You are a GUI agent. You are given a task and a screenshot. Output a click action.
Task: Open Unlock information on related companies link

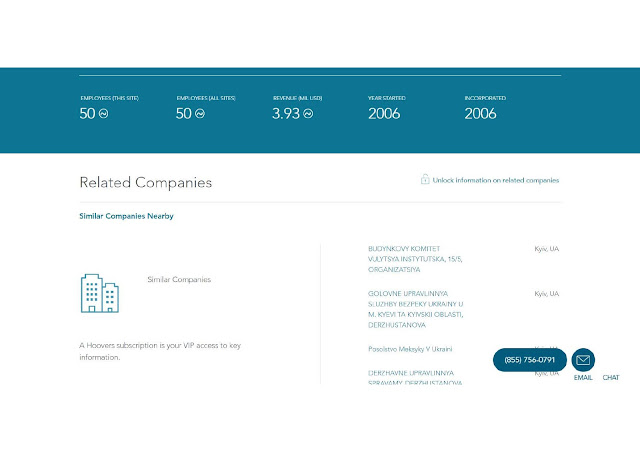[496, 180]
